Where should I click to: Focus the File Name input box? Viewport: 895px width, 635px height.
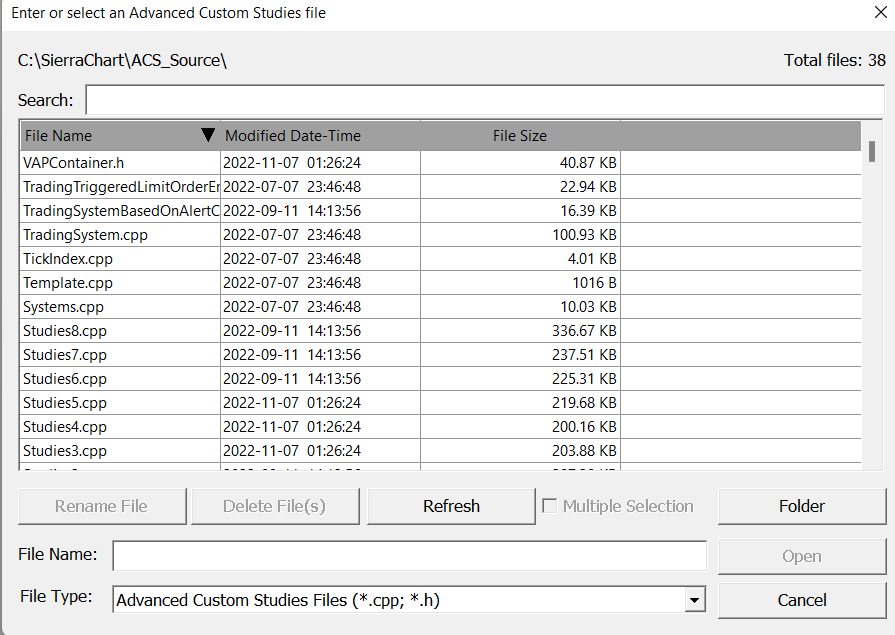tap(409, 555)
